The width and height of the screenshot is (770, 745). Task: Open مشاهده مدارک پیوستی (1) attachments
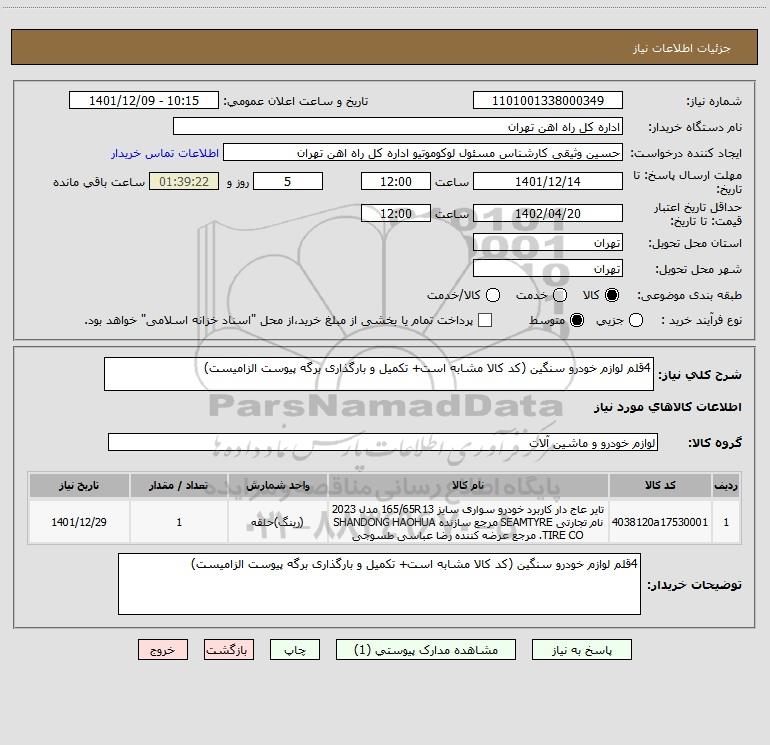[426, 650]
